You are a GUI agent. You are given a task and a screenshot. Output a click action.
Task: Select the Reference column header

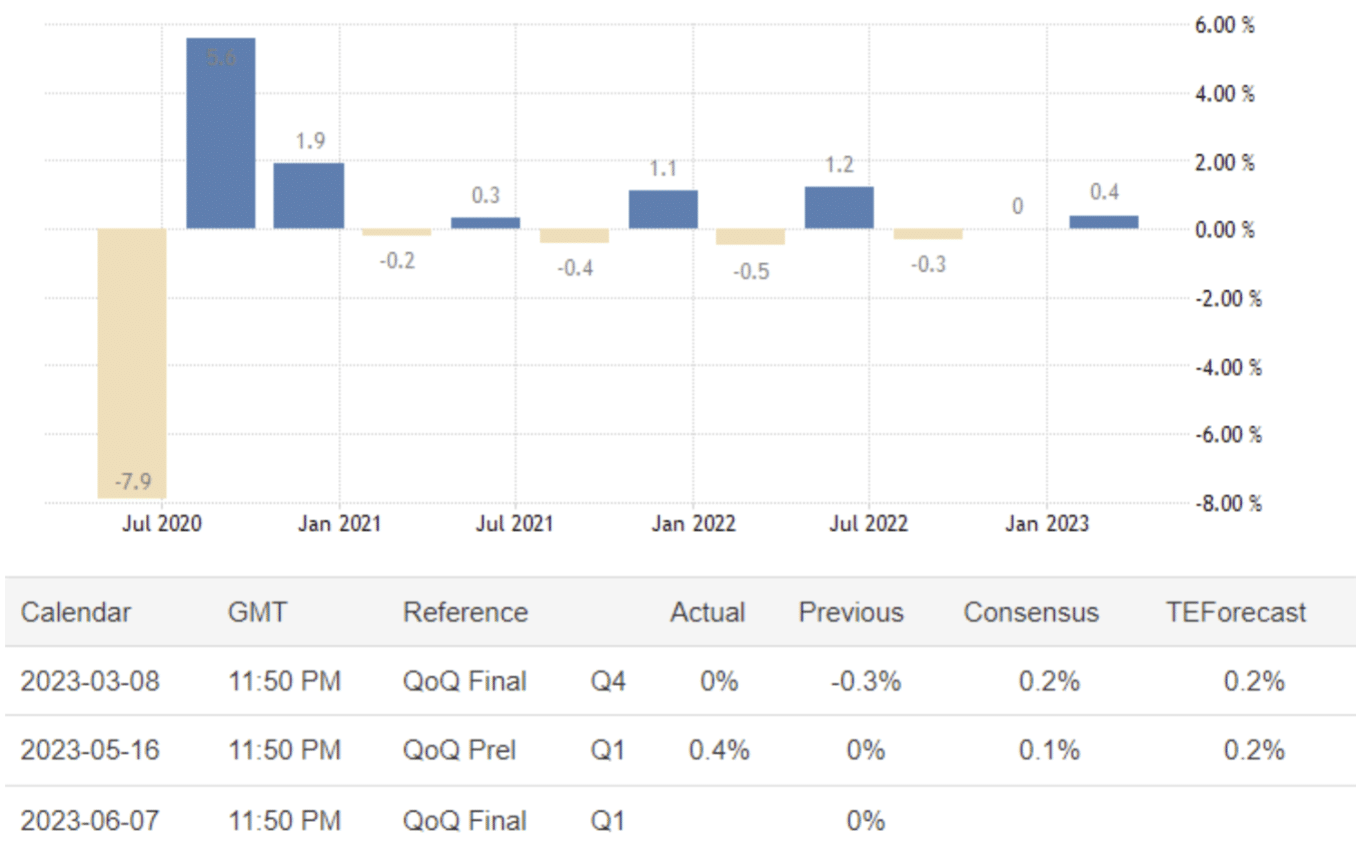pyautogui.click(x=465, y=612)
